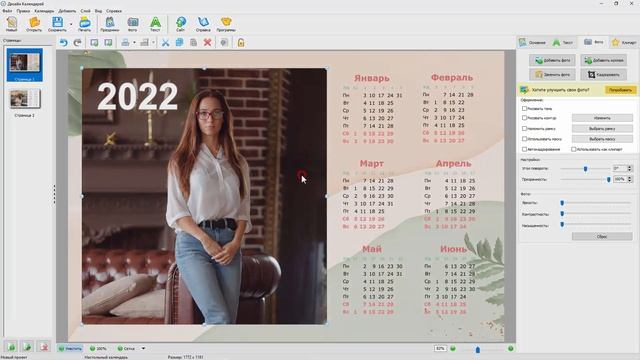Click the Заменить фото button

point(552,75)
